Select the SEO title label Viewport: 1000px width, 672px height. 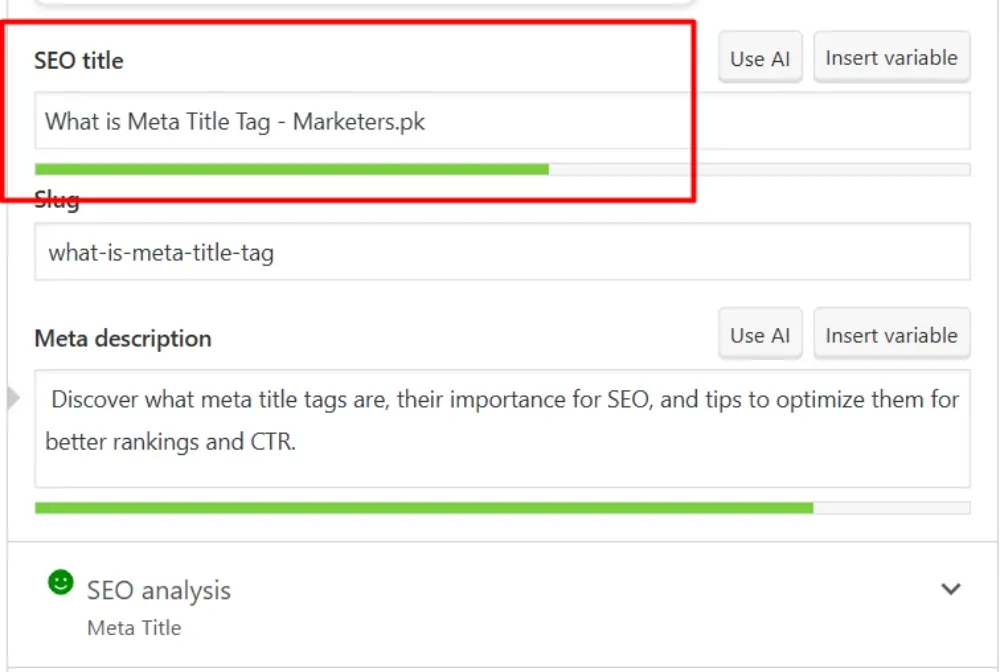click(79, 60)
